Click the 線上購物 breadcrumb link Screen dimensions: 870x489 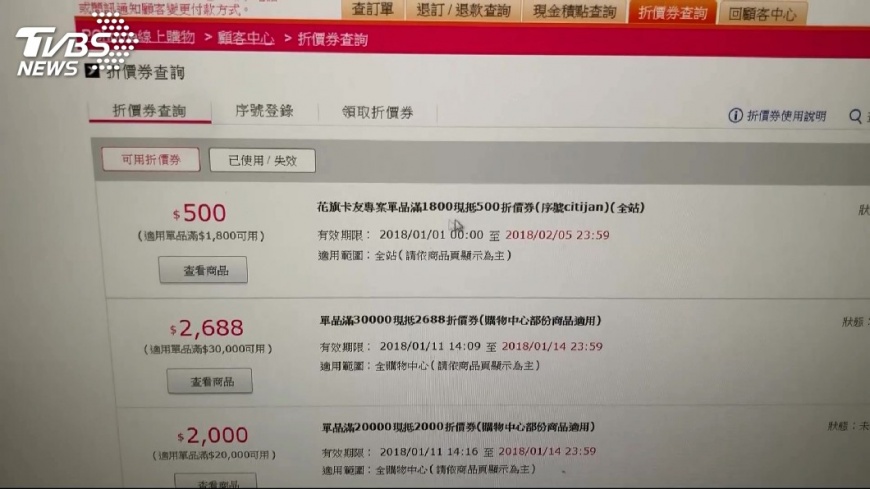coord(166,37)
